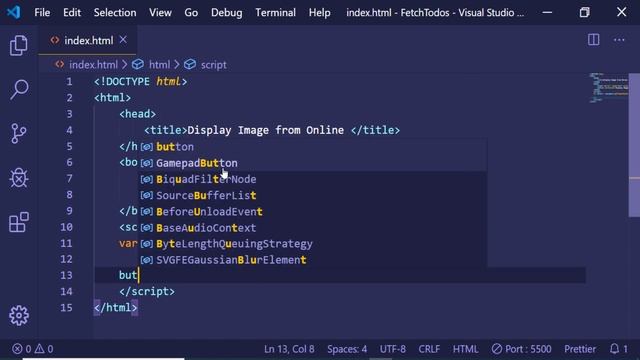The height and width of the screenshot is (360, 640).
Task: Change indentation via Spaces: 4
Action: [x=347, y=349]
